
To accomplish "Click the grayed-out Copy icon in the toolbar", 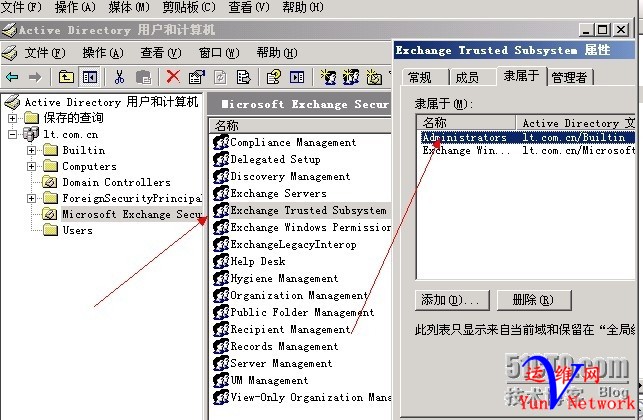I will point(143,77).
